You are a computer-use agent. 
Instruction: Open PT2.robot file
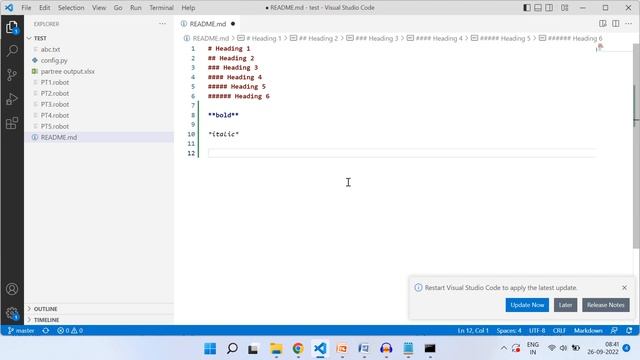tap(55, 93)
